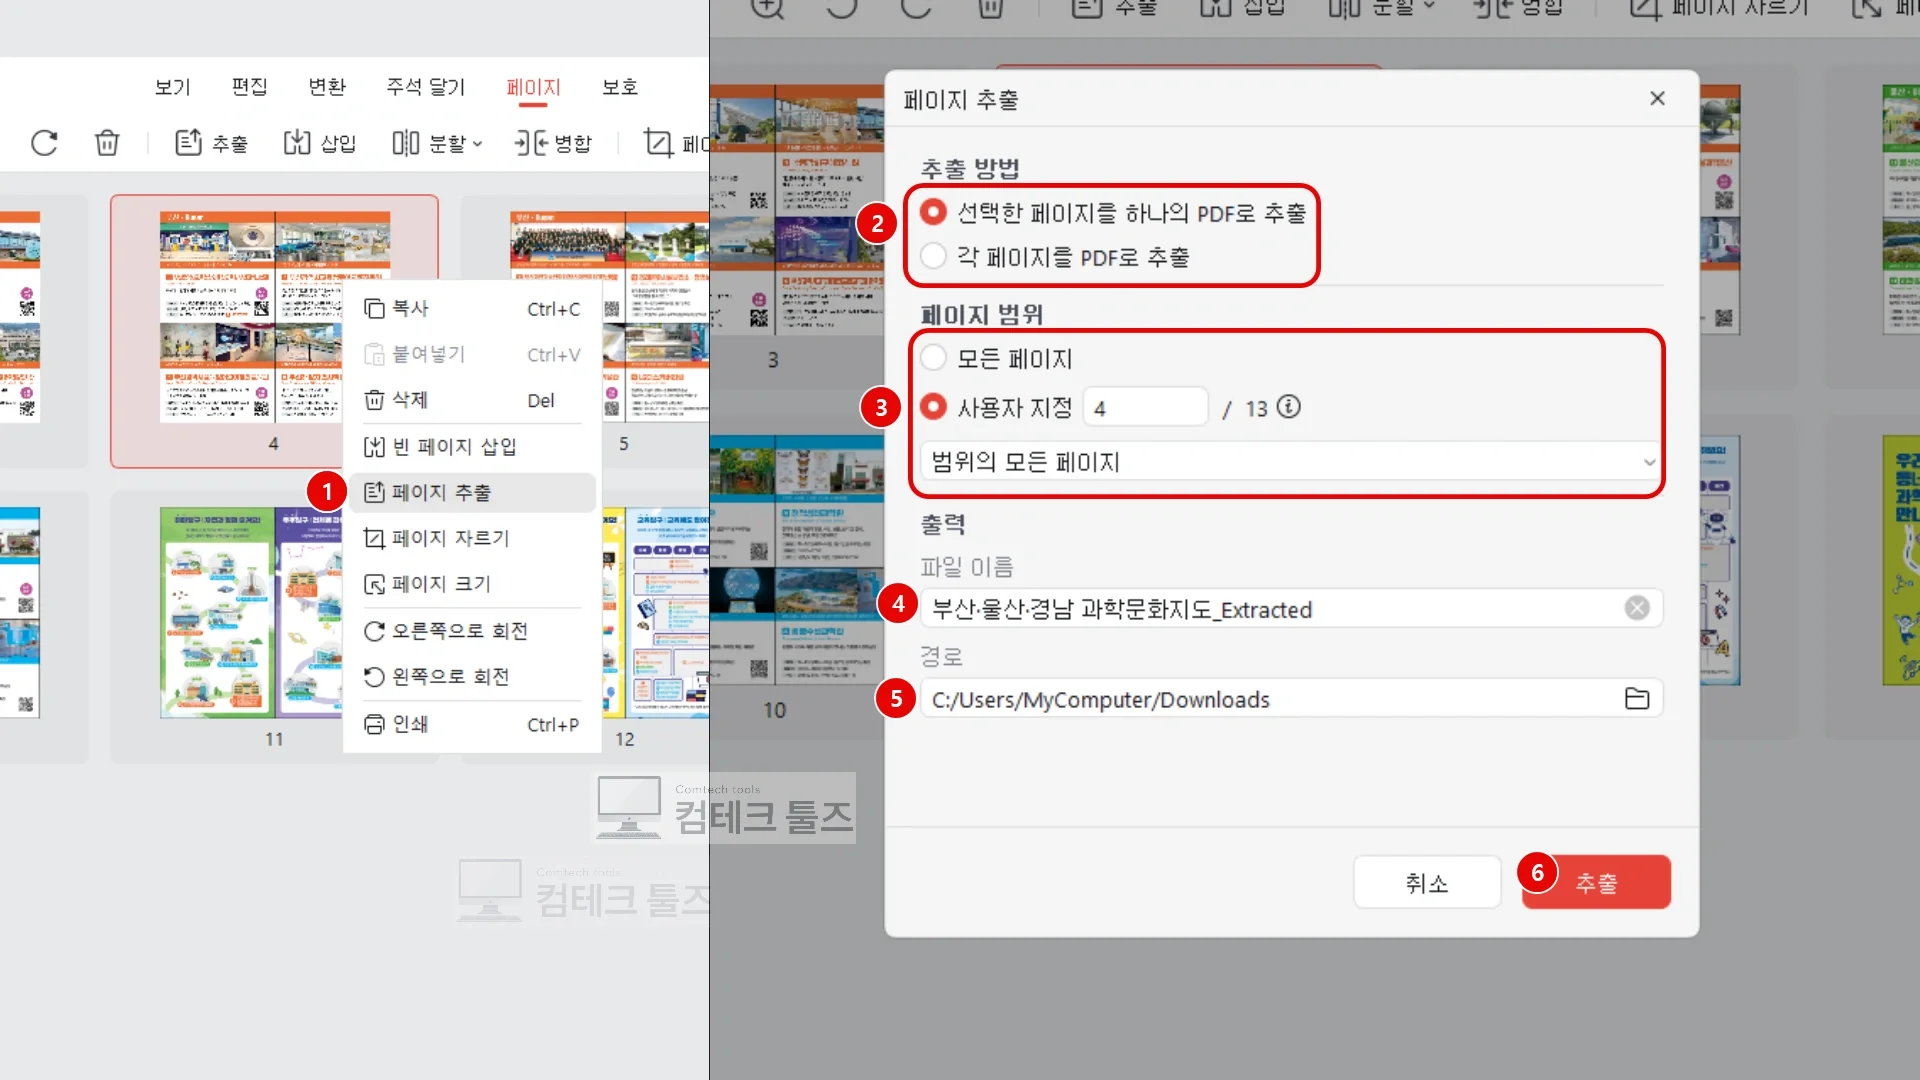Screen dimensions: 1920x1080
Task: Click the 취소 cancel button
Action: click(1427, 882)
